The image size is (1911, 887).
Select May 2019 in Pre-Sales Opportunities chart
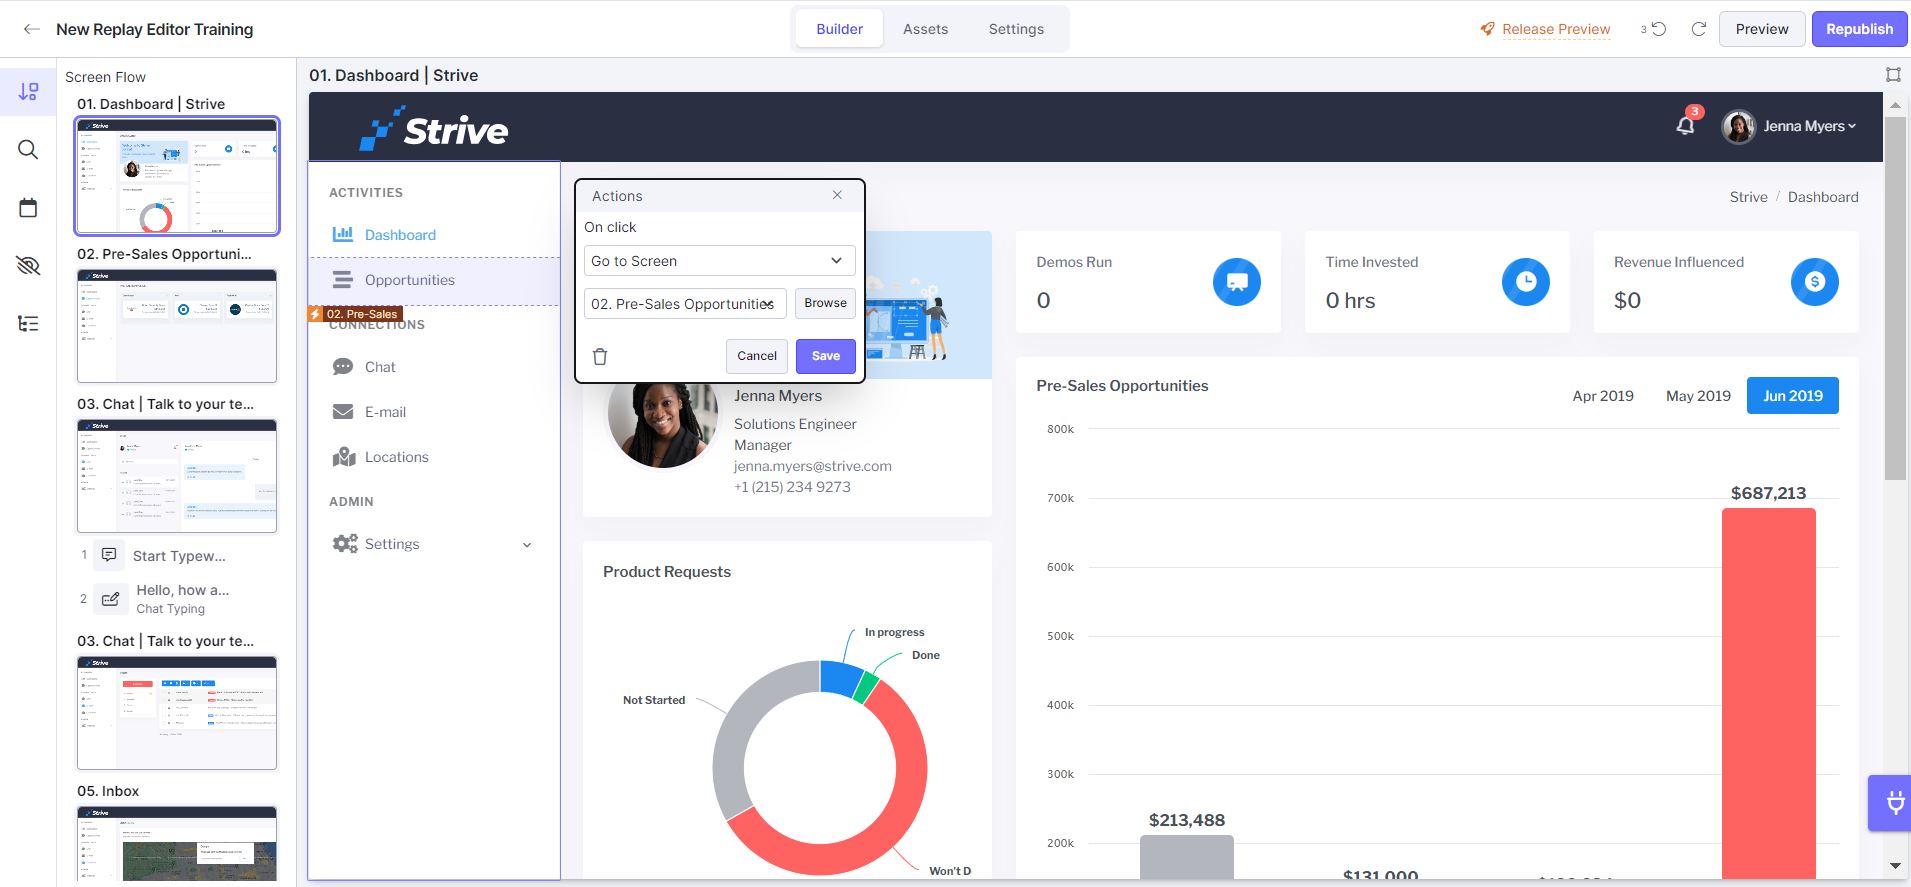click(1698, 396)
